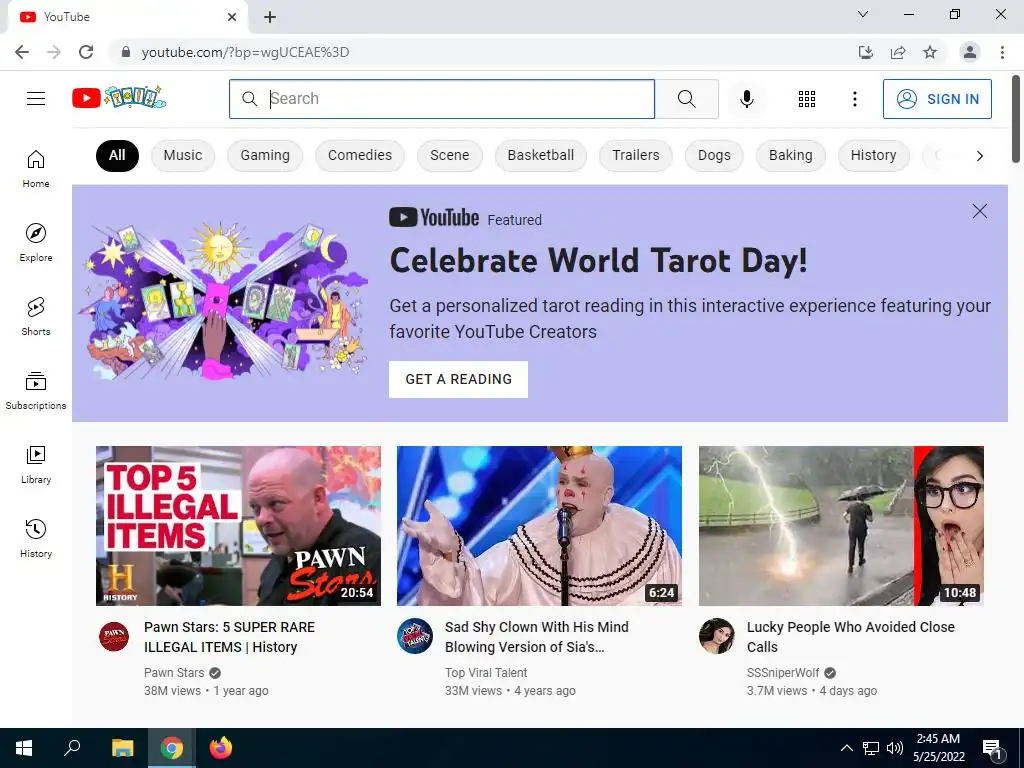Image resolution: width=1024 pixels, height=768 pixels.
Task: Open Shorts in sidebar
Action: 36,317
